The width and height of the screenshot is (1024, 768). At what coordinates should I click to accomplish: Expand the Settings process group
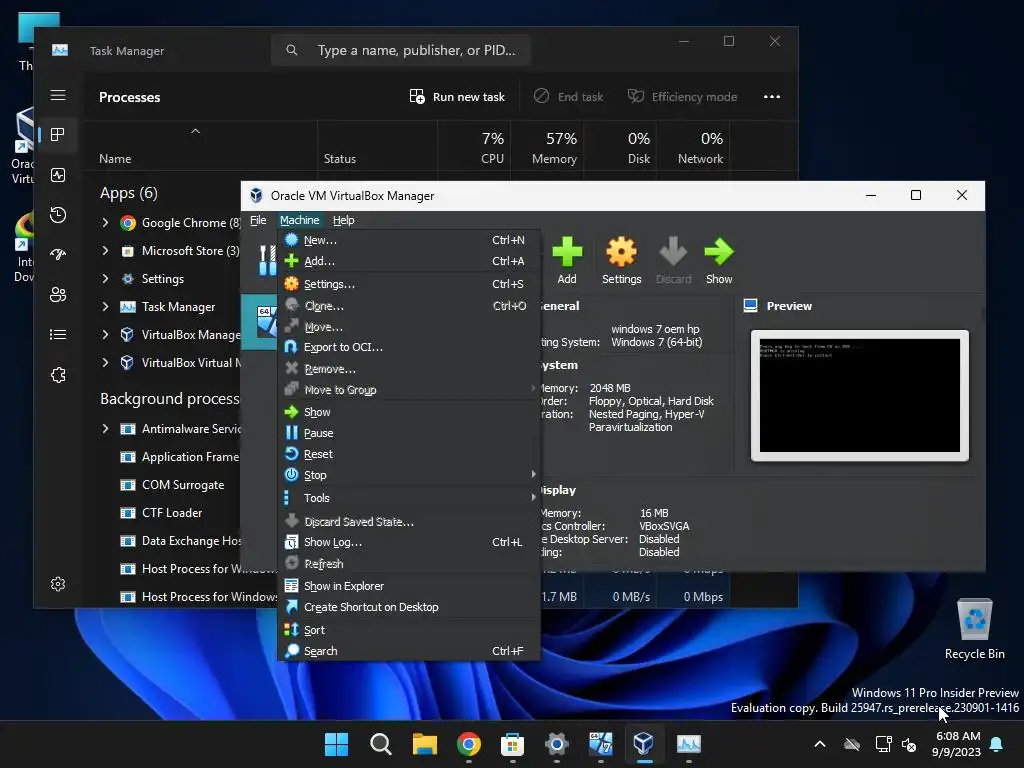(x=105, y=278)
